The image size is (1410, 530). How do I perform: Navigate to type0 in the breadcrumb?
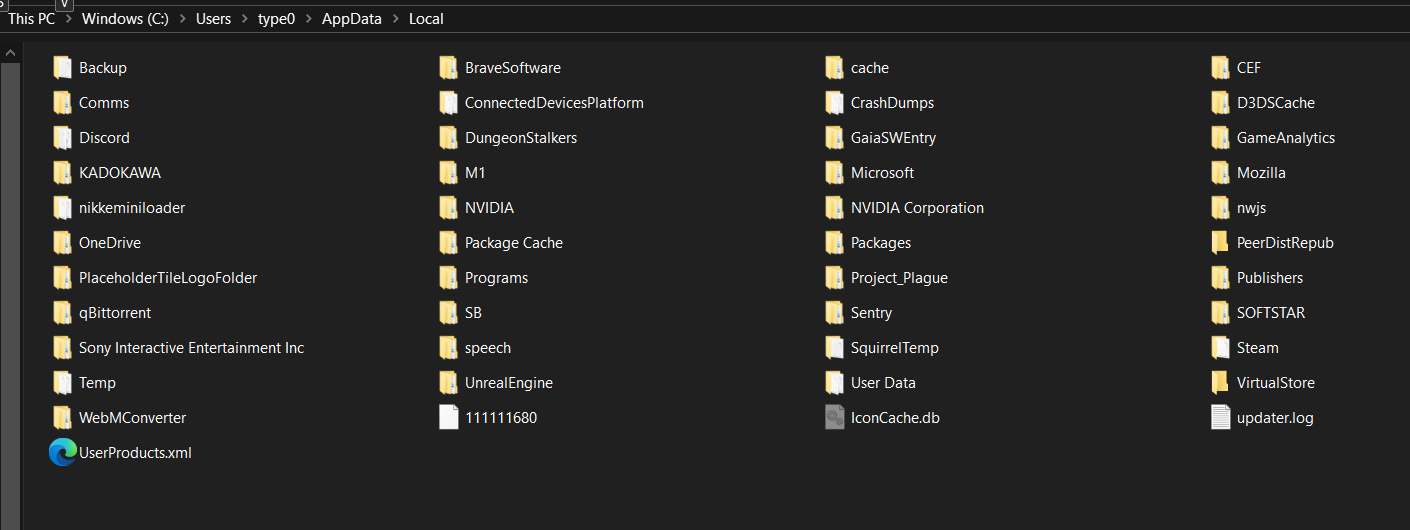coord(276,19)
